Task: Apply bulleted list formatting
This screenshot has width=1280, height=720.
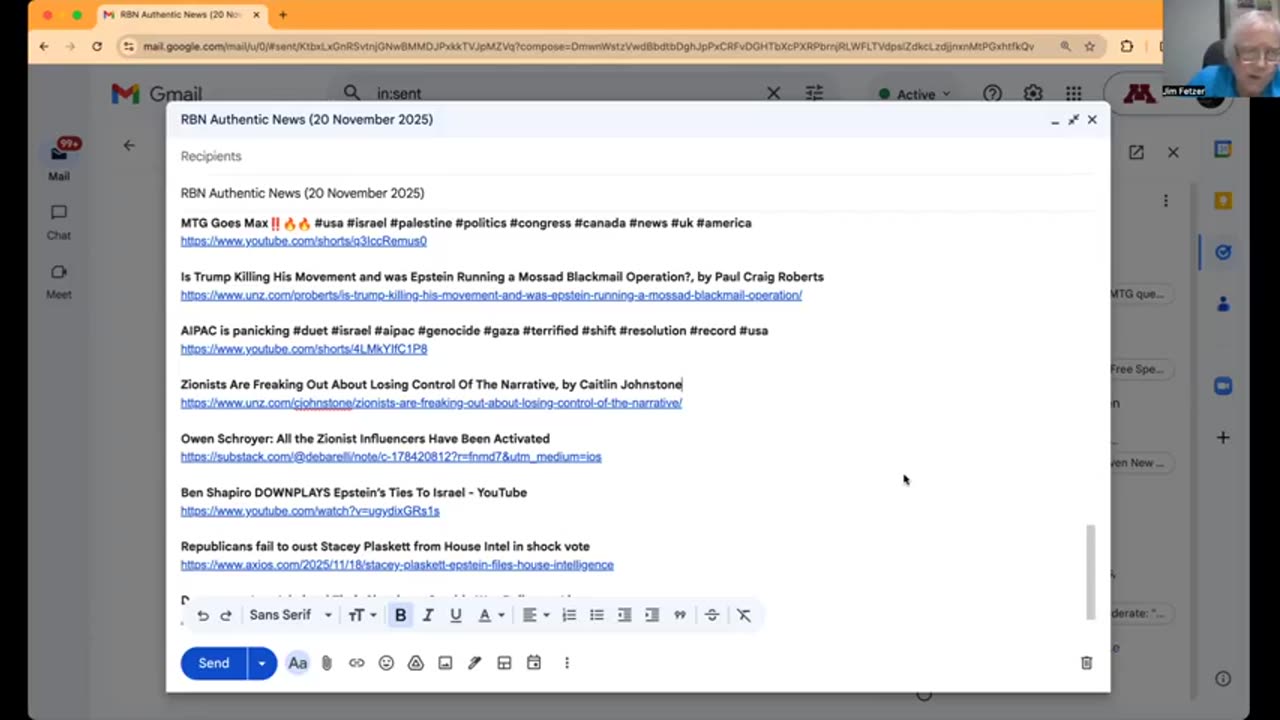Action: point(597,615)
